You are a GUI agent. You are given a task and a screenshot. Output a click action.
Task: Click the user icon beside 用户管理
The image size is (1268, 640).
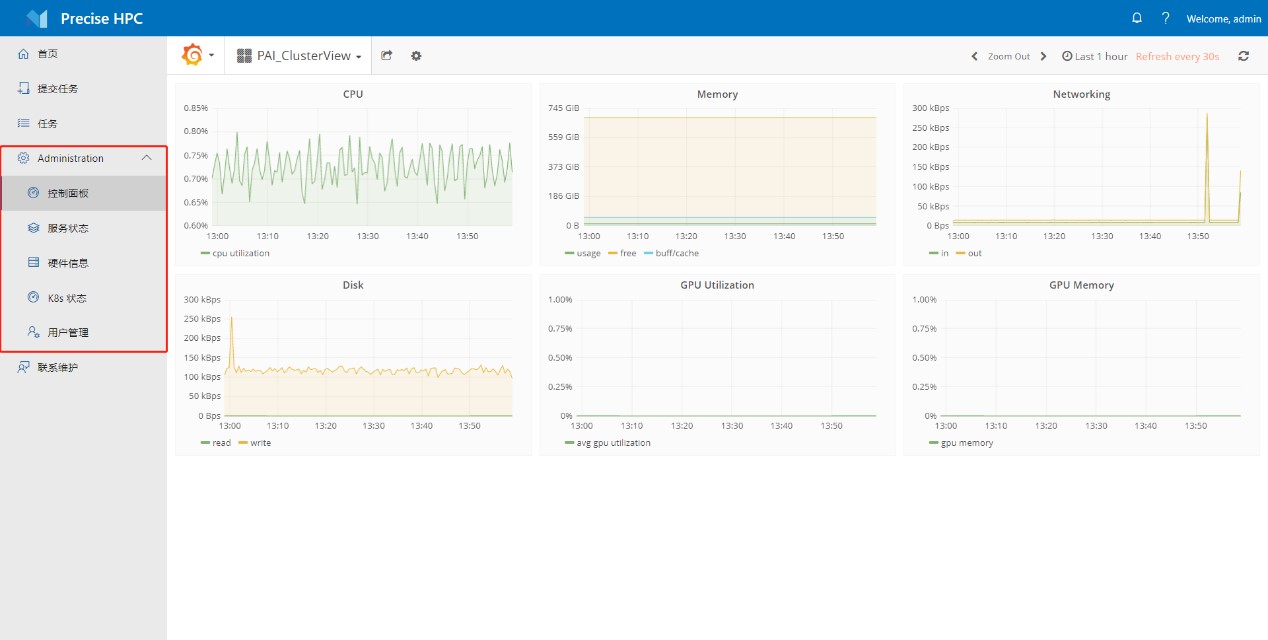coord(34,332)
